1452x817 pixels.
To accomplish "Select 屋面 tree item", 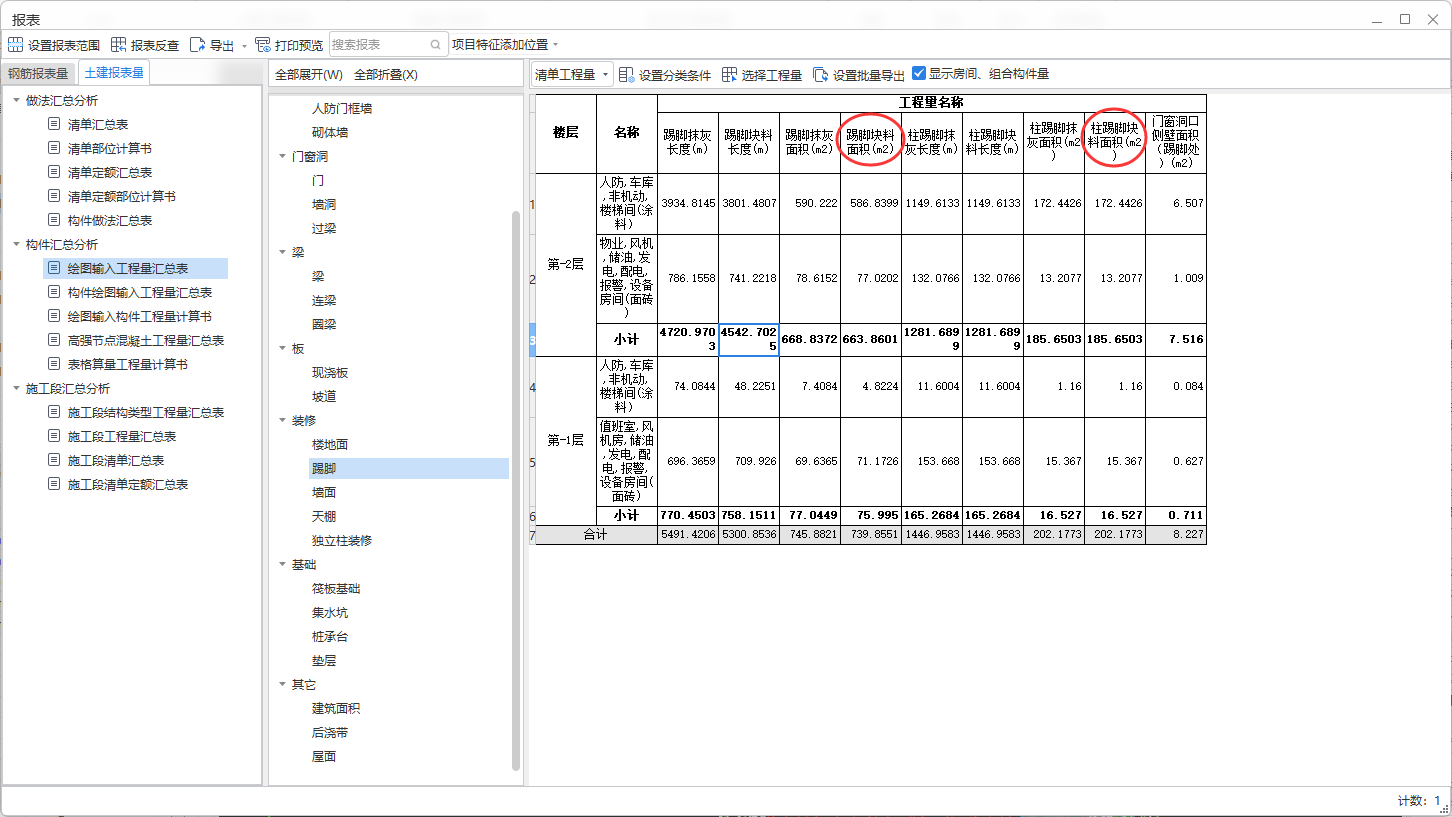I will [x=324, y=757].
